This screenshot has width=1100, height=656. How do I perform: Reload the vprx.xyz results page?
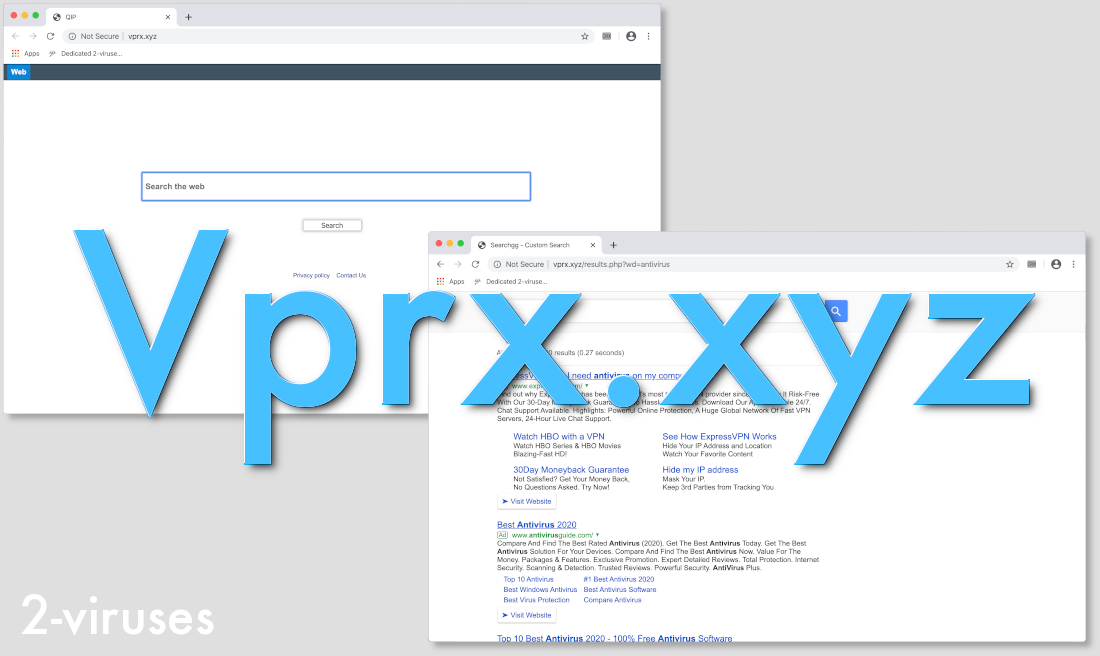point(475,264)
